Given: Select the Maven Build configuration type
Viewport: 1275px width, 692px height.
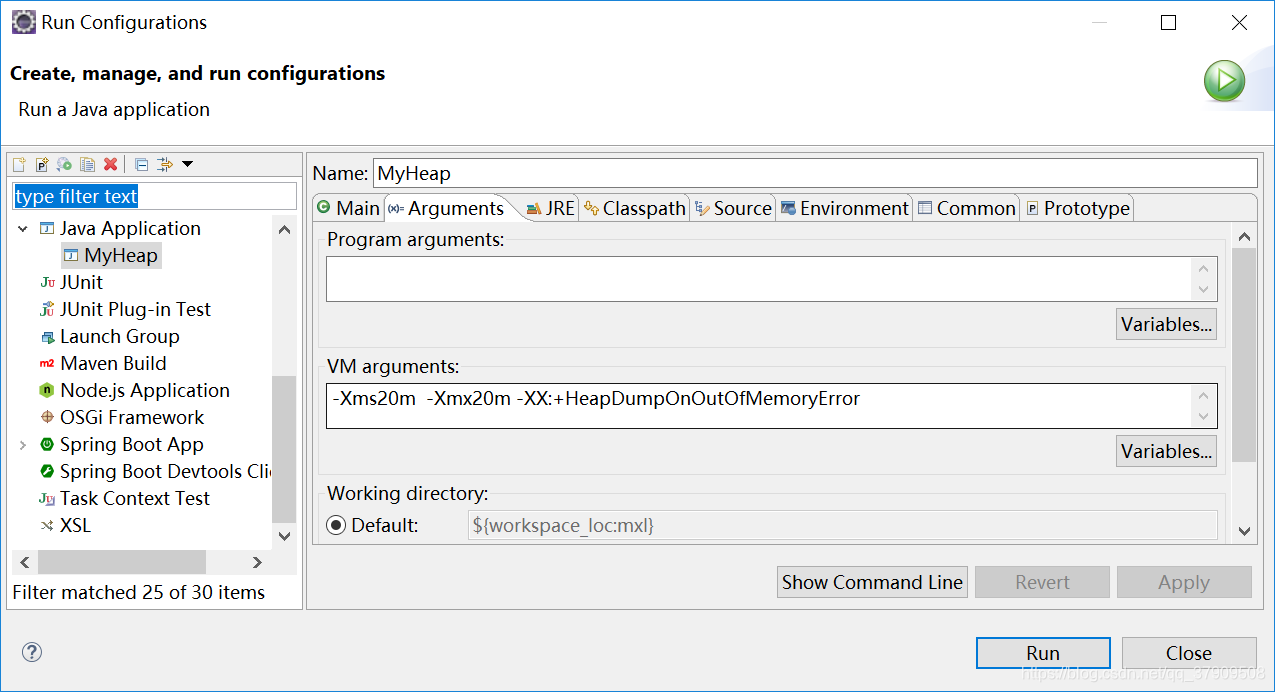Looking at the screenshot, I should click(x=112, y=364).
